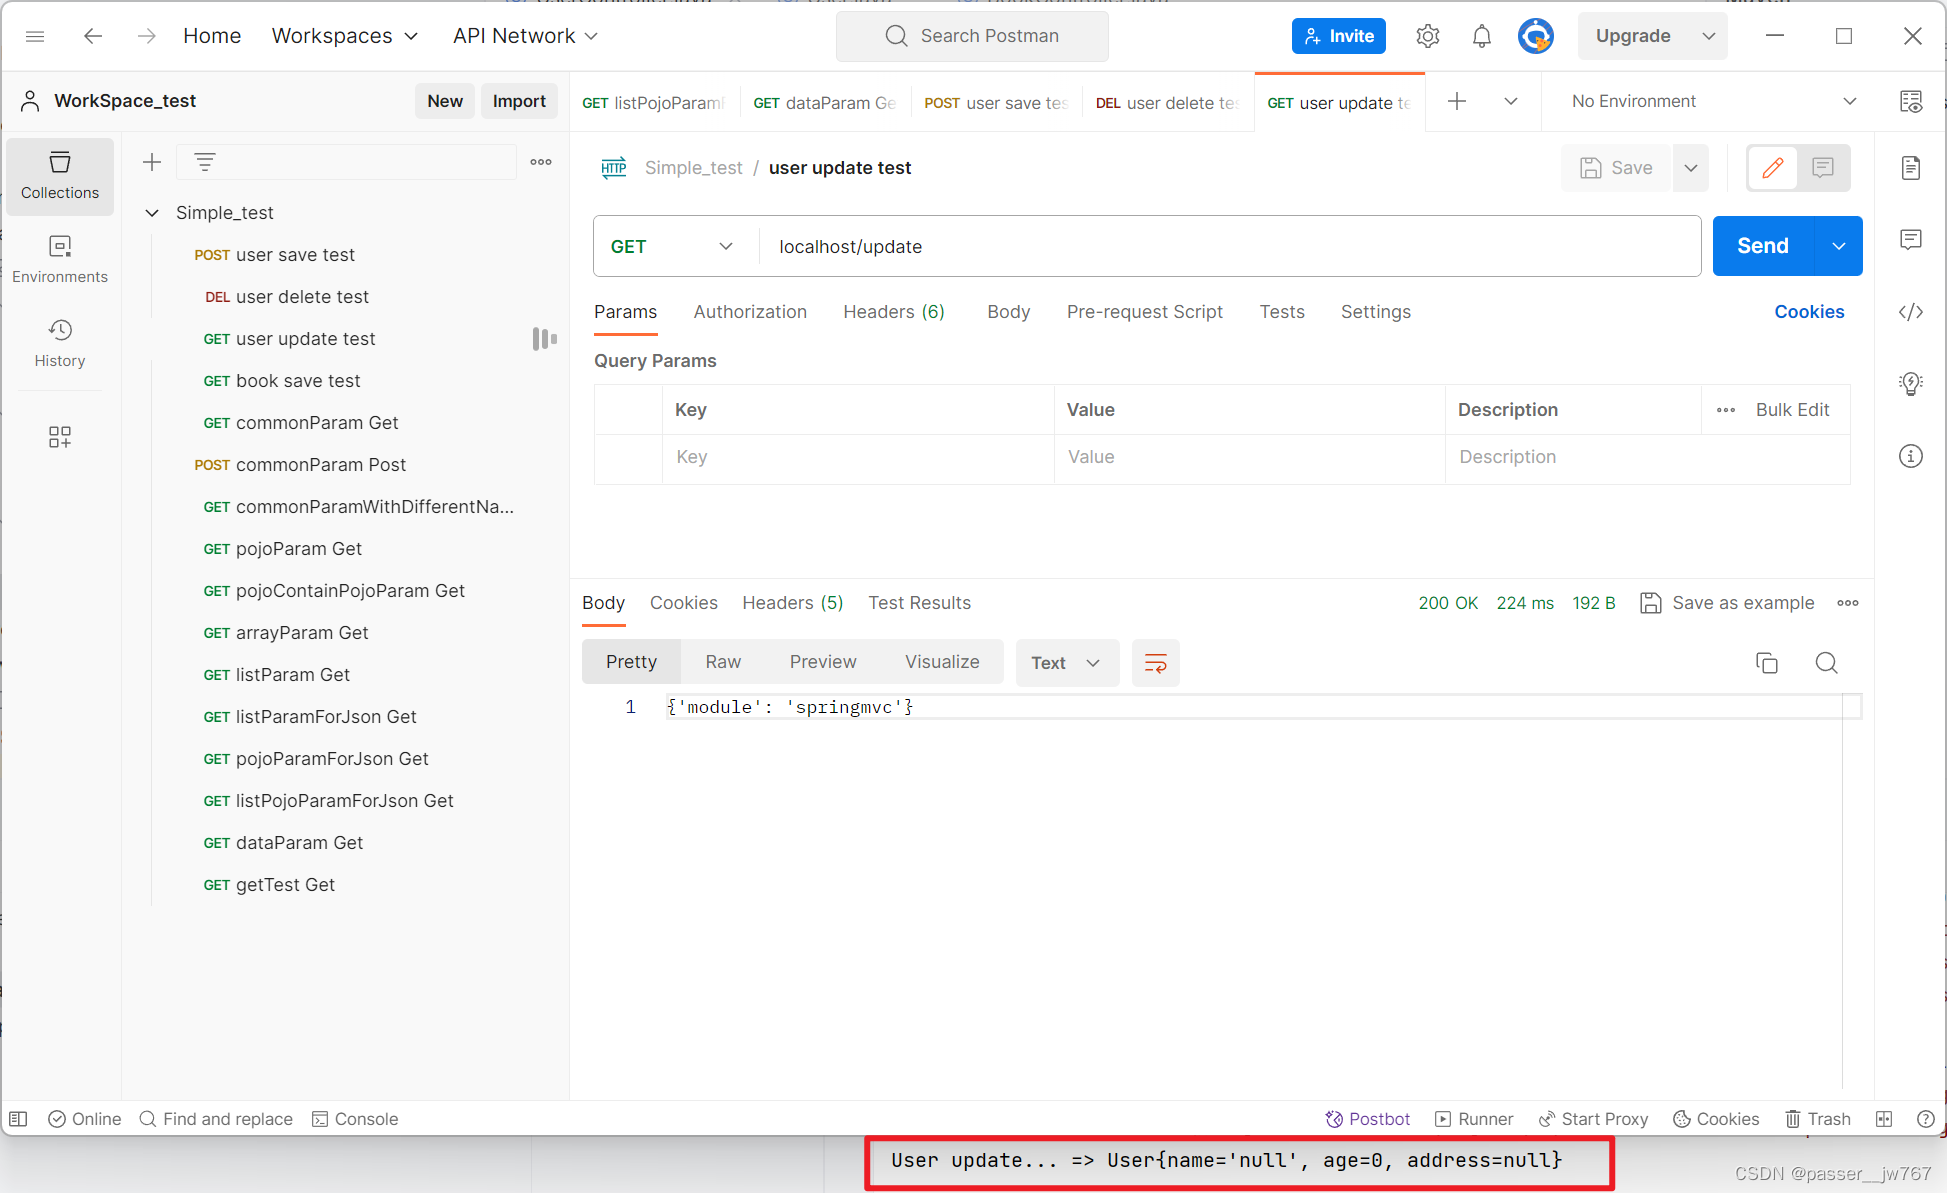The width and height of the screenshot is (1947, 1193).
Task: Open Code snippet icon in right sidebar
Action: pyautogui.click(x=1911, y=312)
